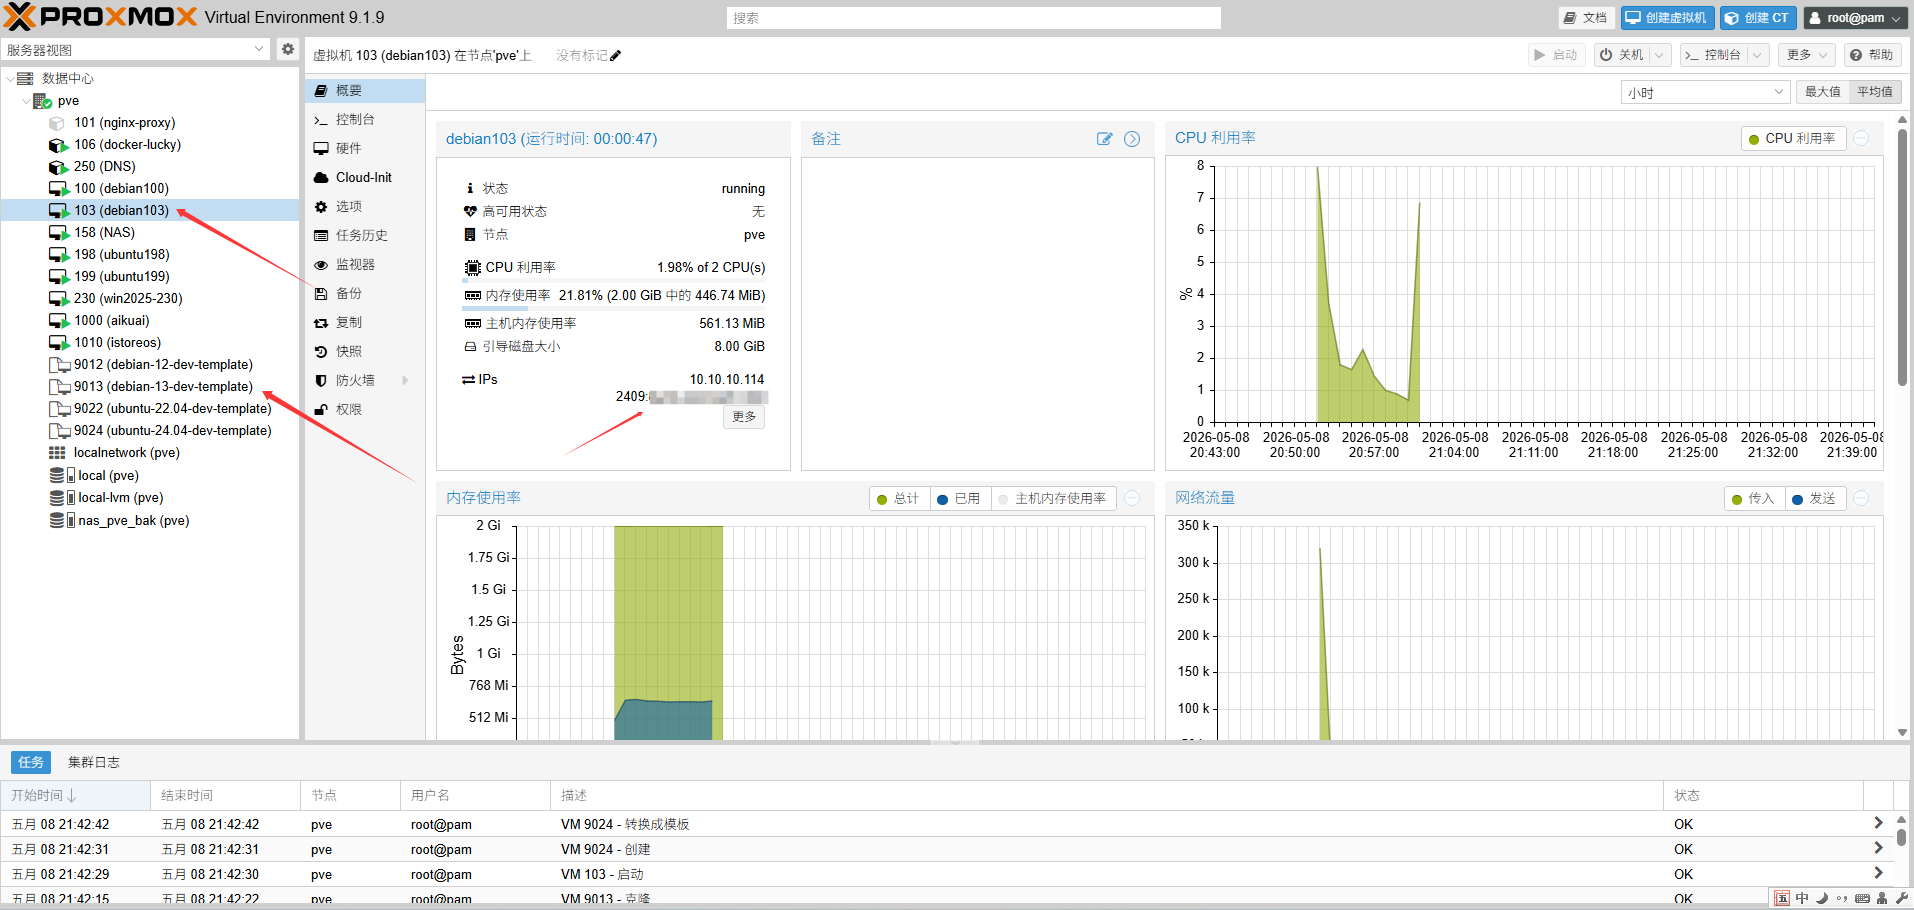Toggle 已用 legend in memory chart
1914x910 pixels.
coord(958,499)
